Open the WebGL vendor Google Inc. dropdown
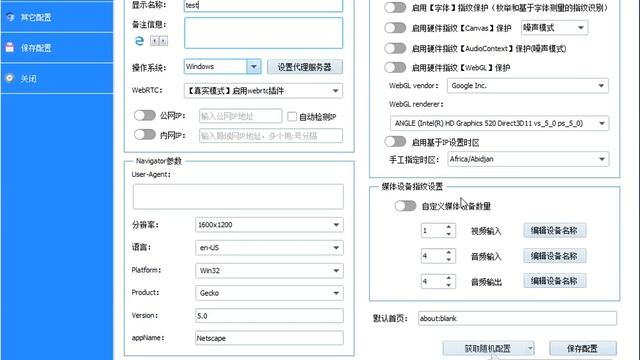 (x=528, y=86)
